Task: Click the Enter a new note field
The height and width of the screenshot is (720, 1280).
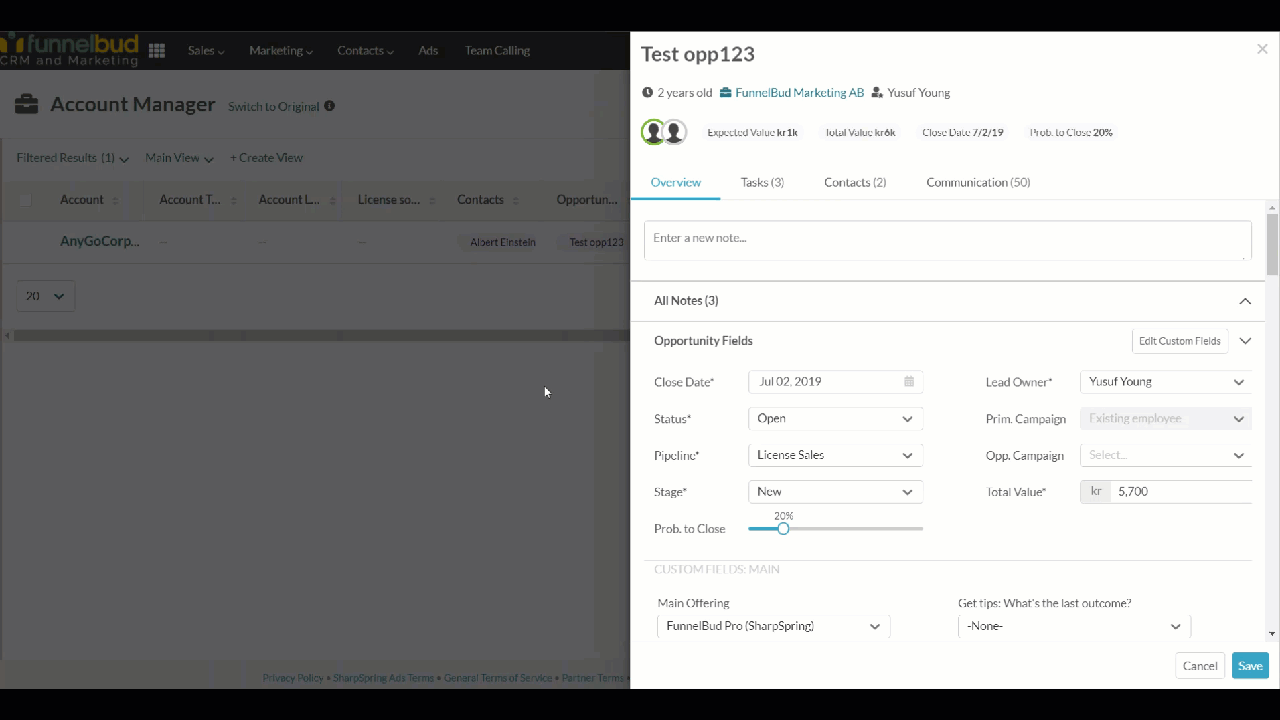Action: pos(948,240)
